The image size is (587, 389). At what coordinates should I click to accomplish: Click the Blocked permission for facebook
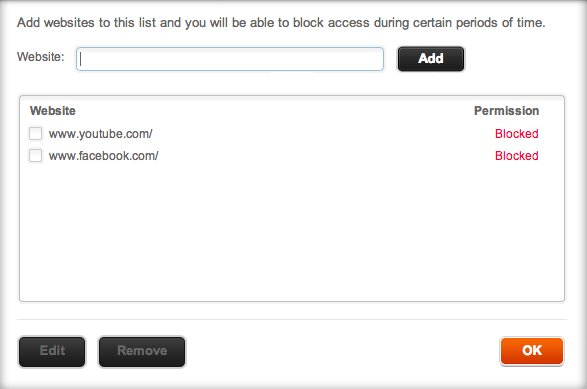(x=517, y=156)
